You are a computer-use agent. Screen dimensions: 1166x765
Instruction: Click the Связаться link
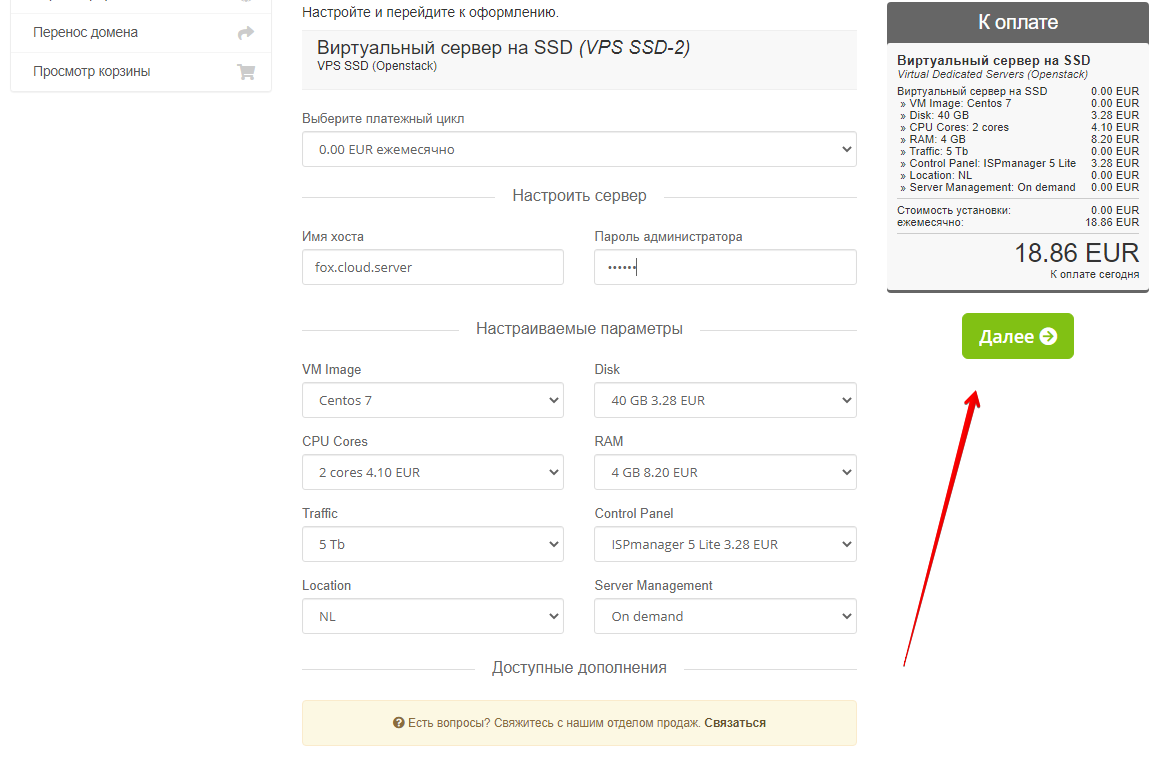735,723
